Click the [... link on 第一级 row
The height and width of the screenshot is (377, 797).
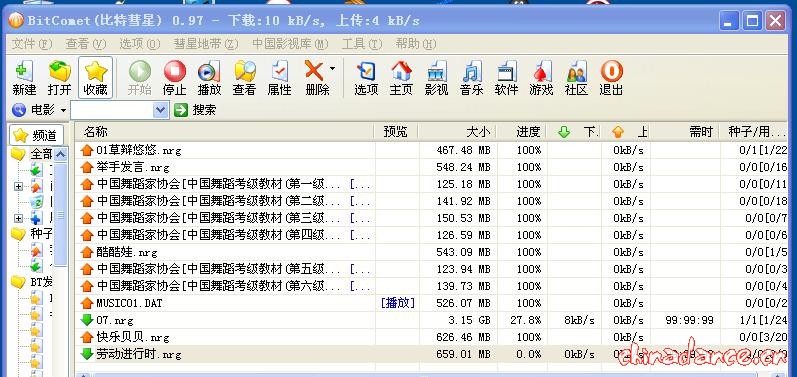(360, 184)
